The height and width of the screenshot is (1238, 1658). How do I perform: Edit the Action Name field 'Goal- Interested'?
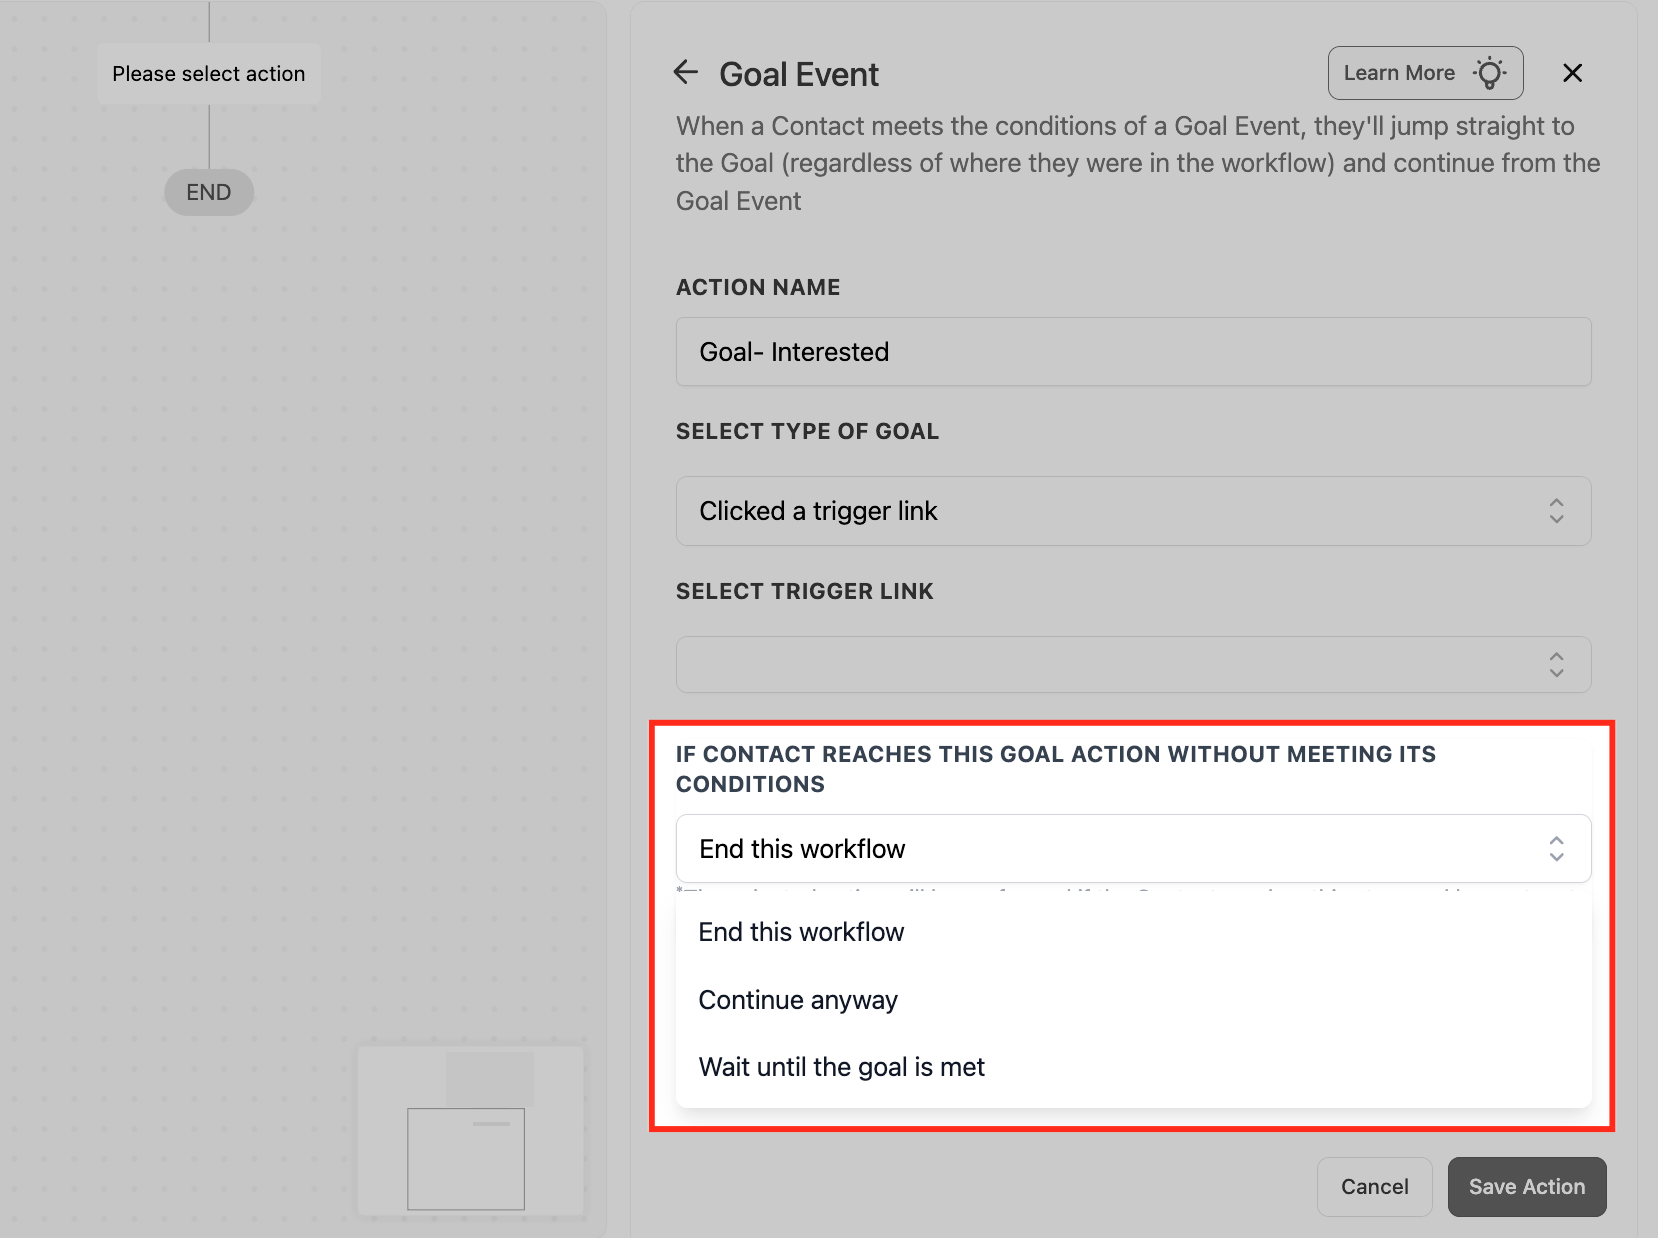1133,352
